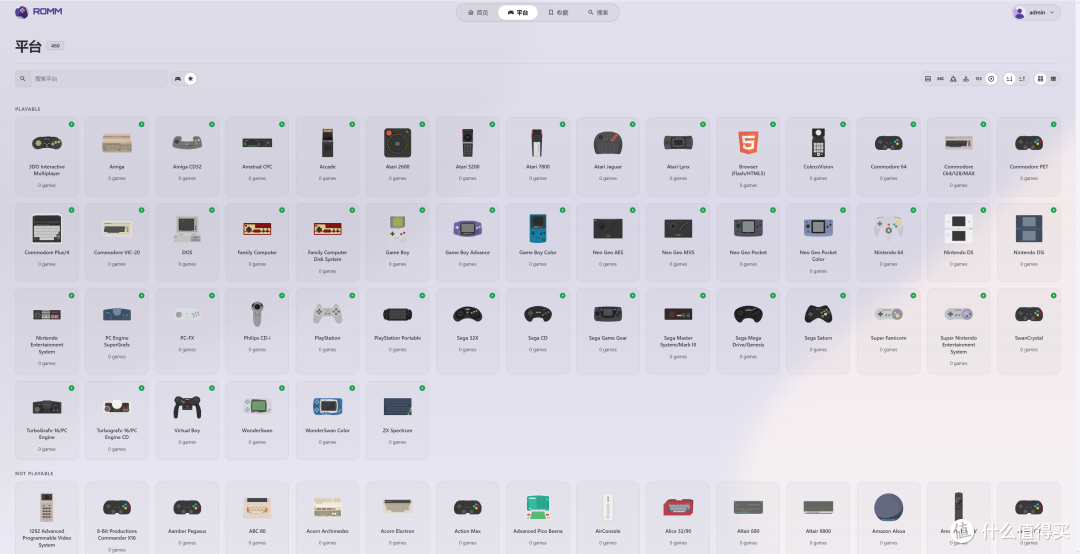Open the Atari 5200 platform
The image size is (1080, 554).
[468, 156]
